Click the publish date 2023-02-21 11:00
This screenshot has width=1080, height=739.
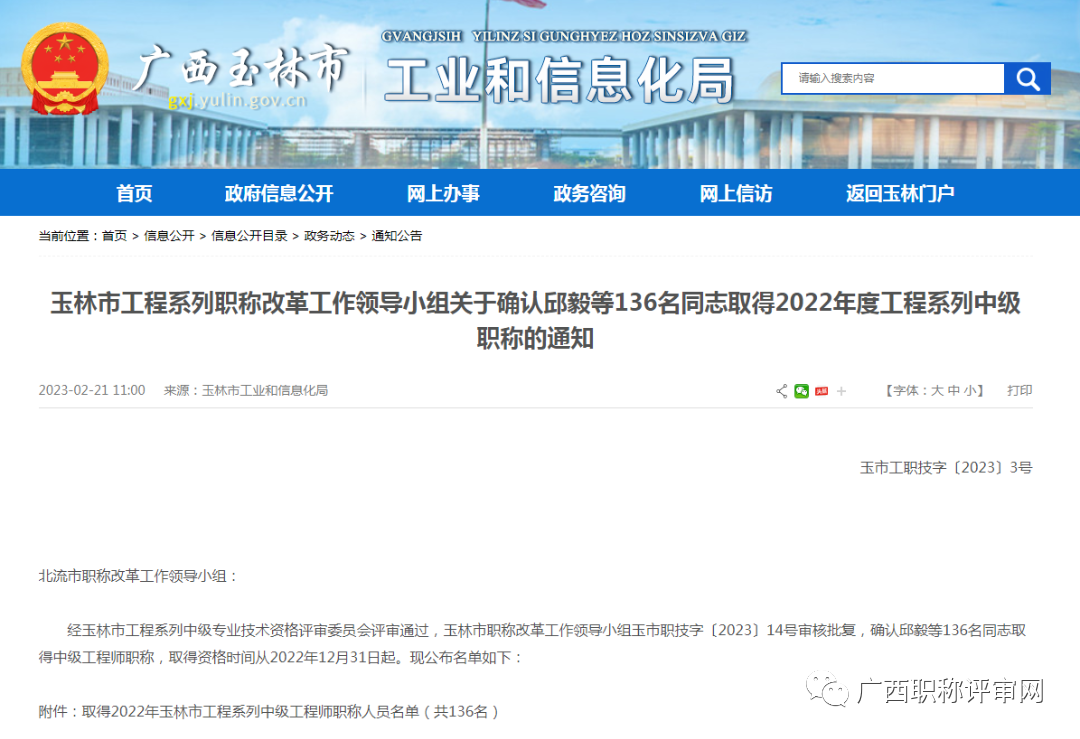click(x=92, y=391)
